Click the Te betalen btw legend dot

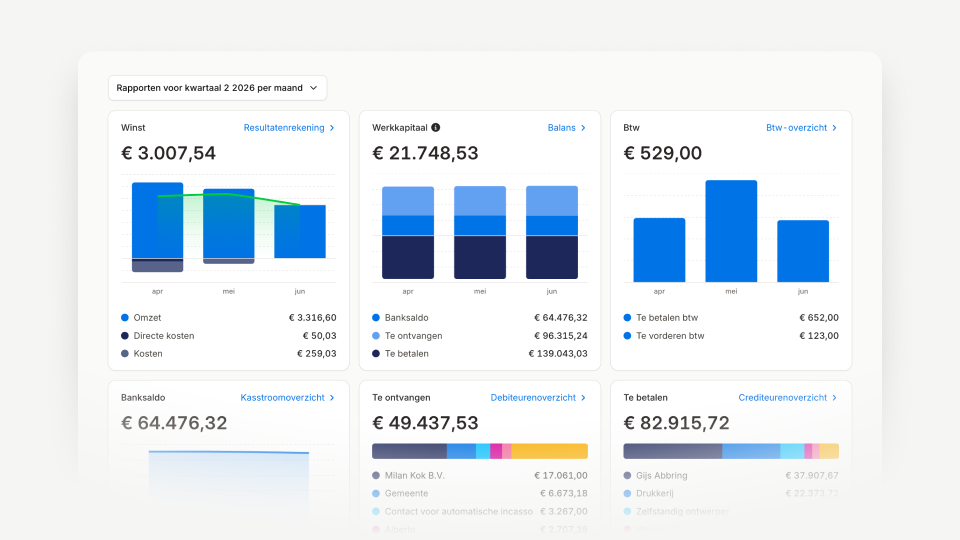point(627,318)
